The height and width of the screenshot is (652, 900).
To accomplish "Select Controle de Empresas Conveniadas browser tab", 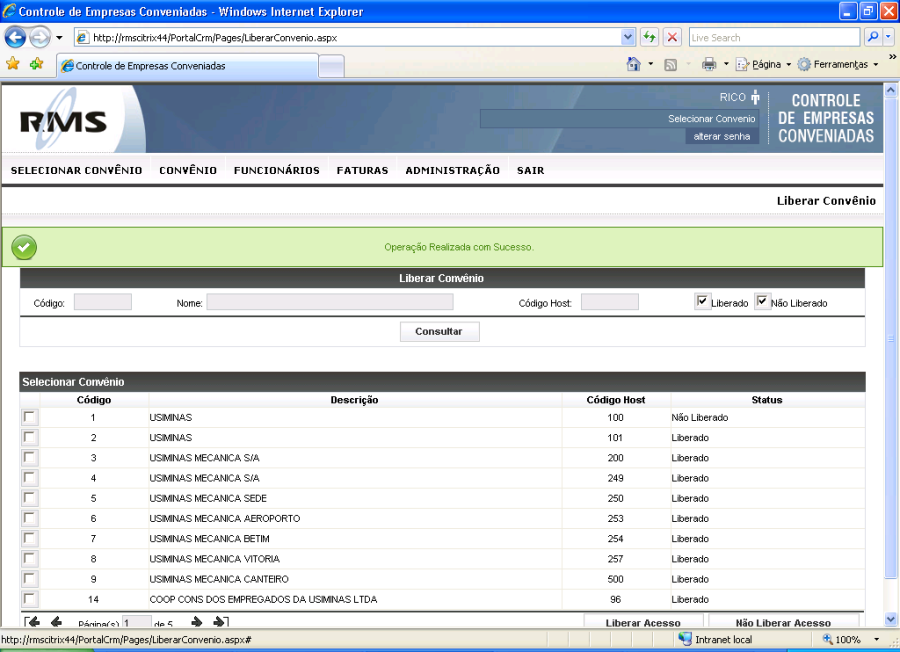I will click(187, 65).
